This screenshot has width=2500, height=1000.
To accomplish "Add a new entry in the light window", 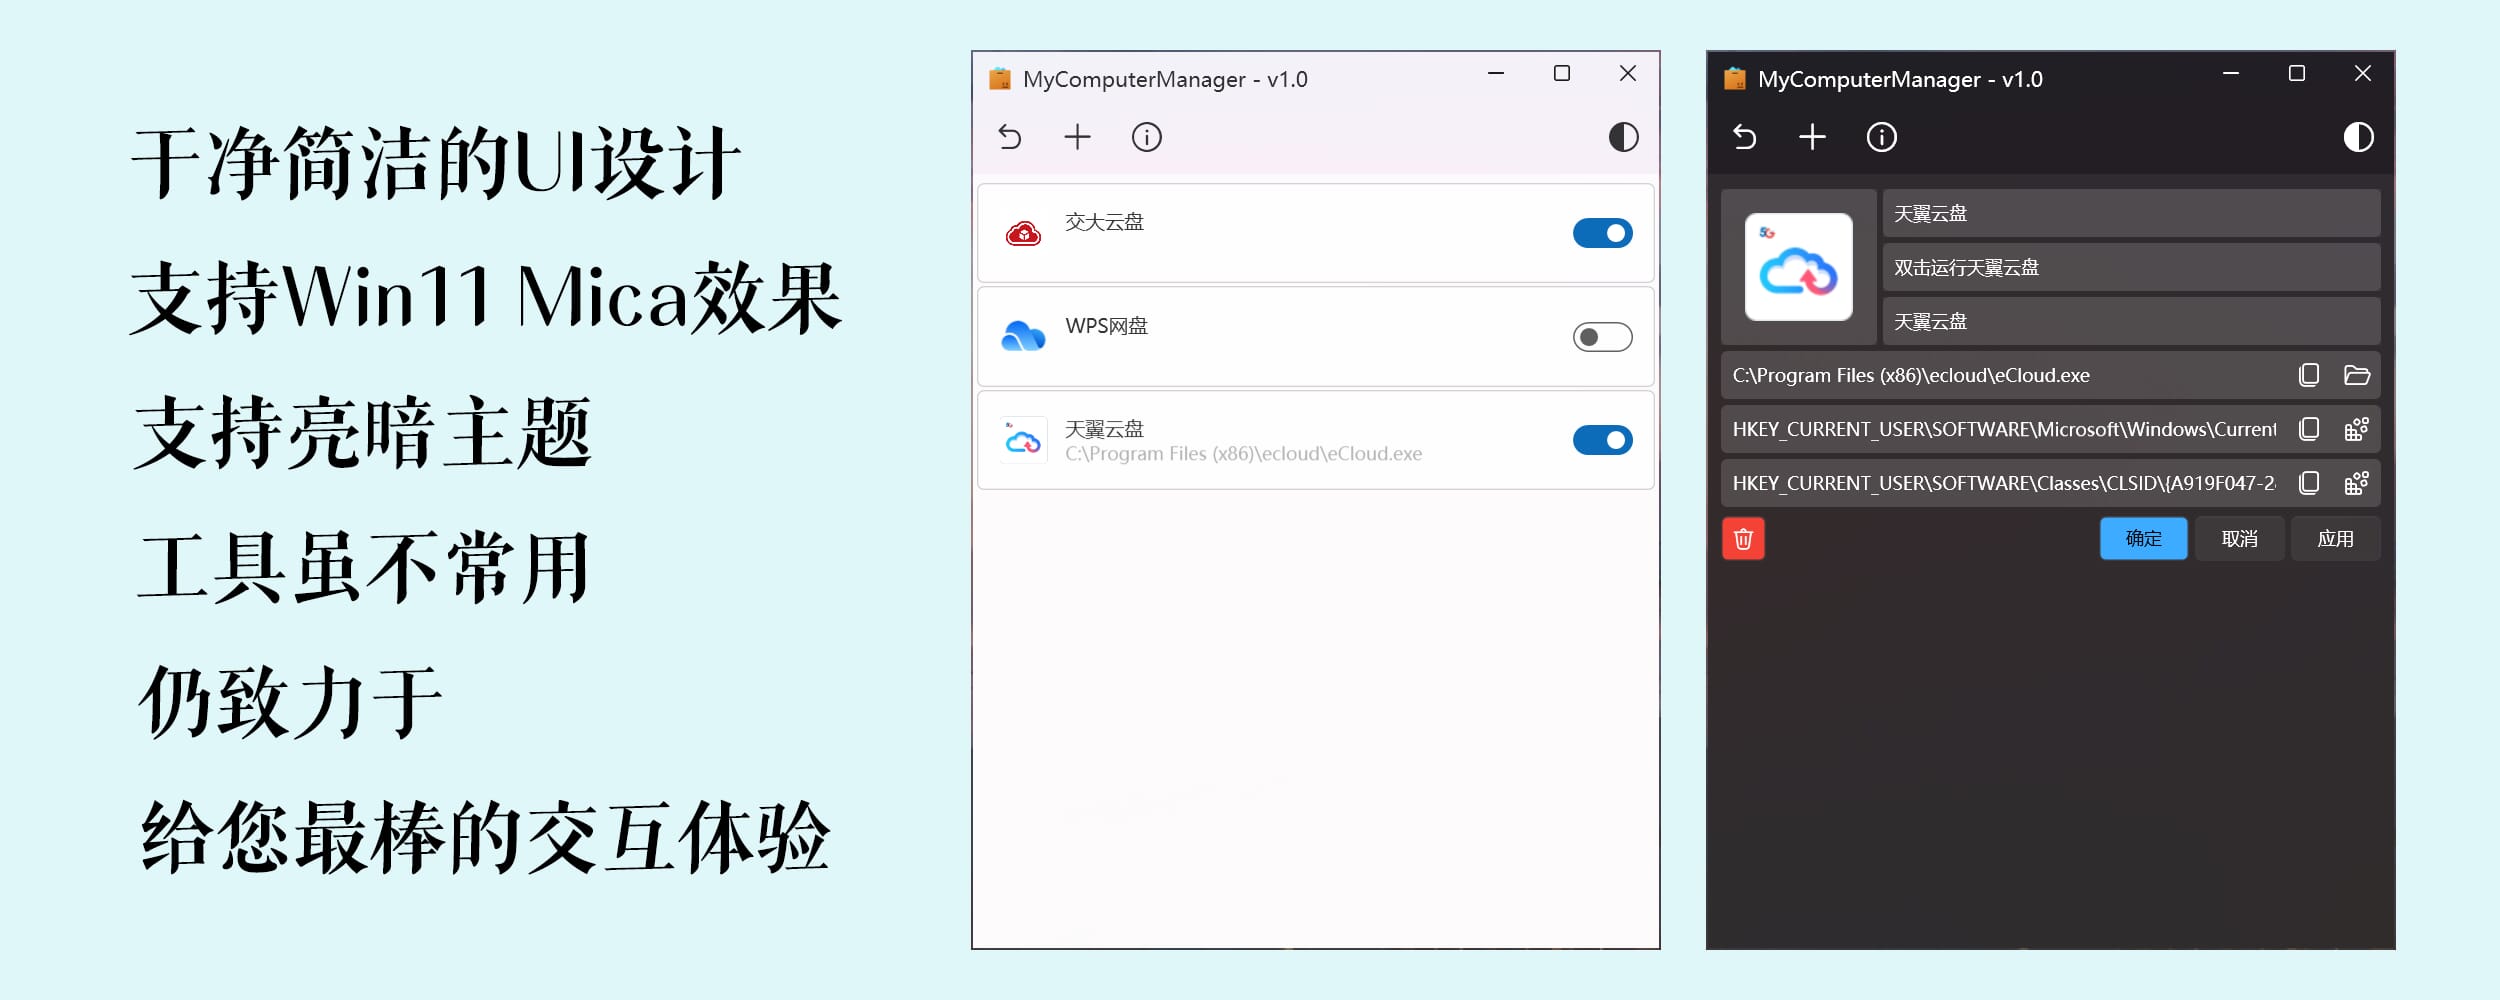I will click(1077, 137).
